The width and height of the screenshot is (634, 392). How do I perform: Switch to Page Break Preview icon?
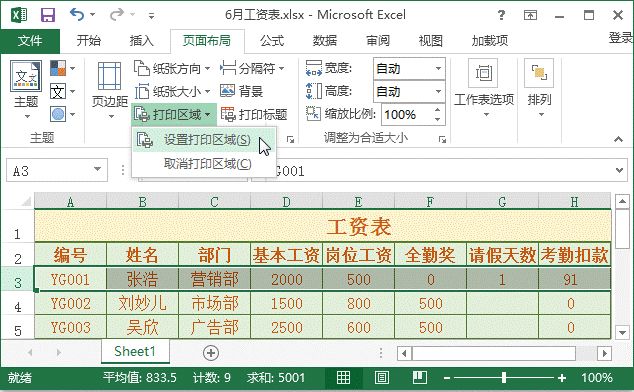[x=420, y=377]
